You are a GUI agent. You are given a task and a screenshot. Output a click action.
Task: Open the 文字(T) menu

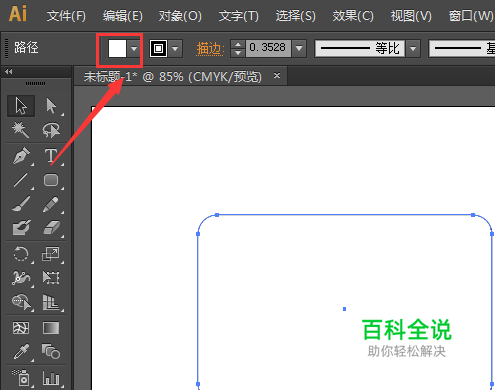point(239,16)
